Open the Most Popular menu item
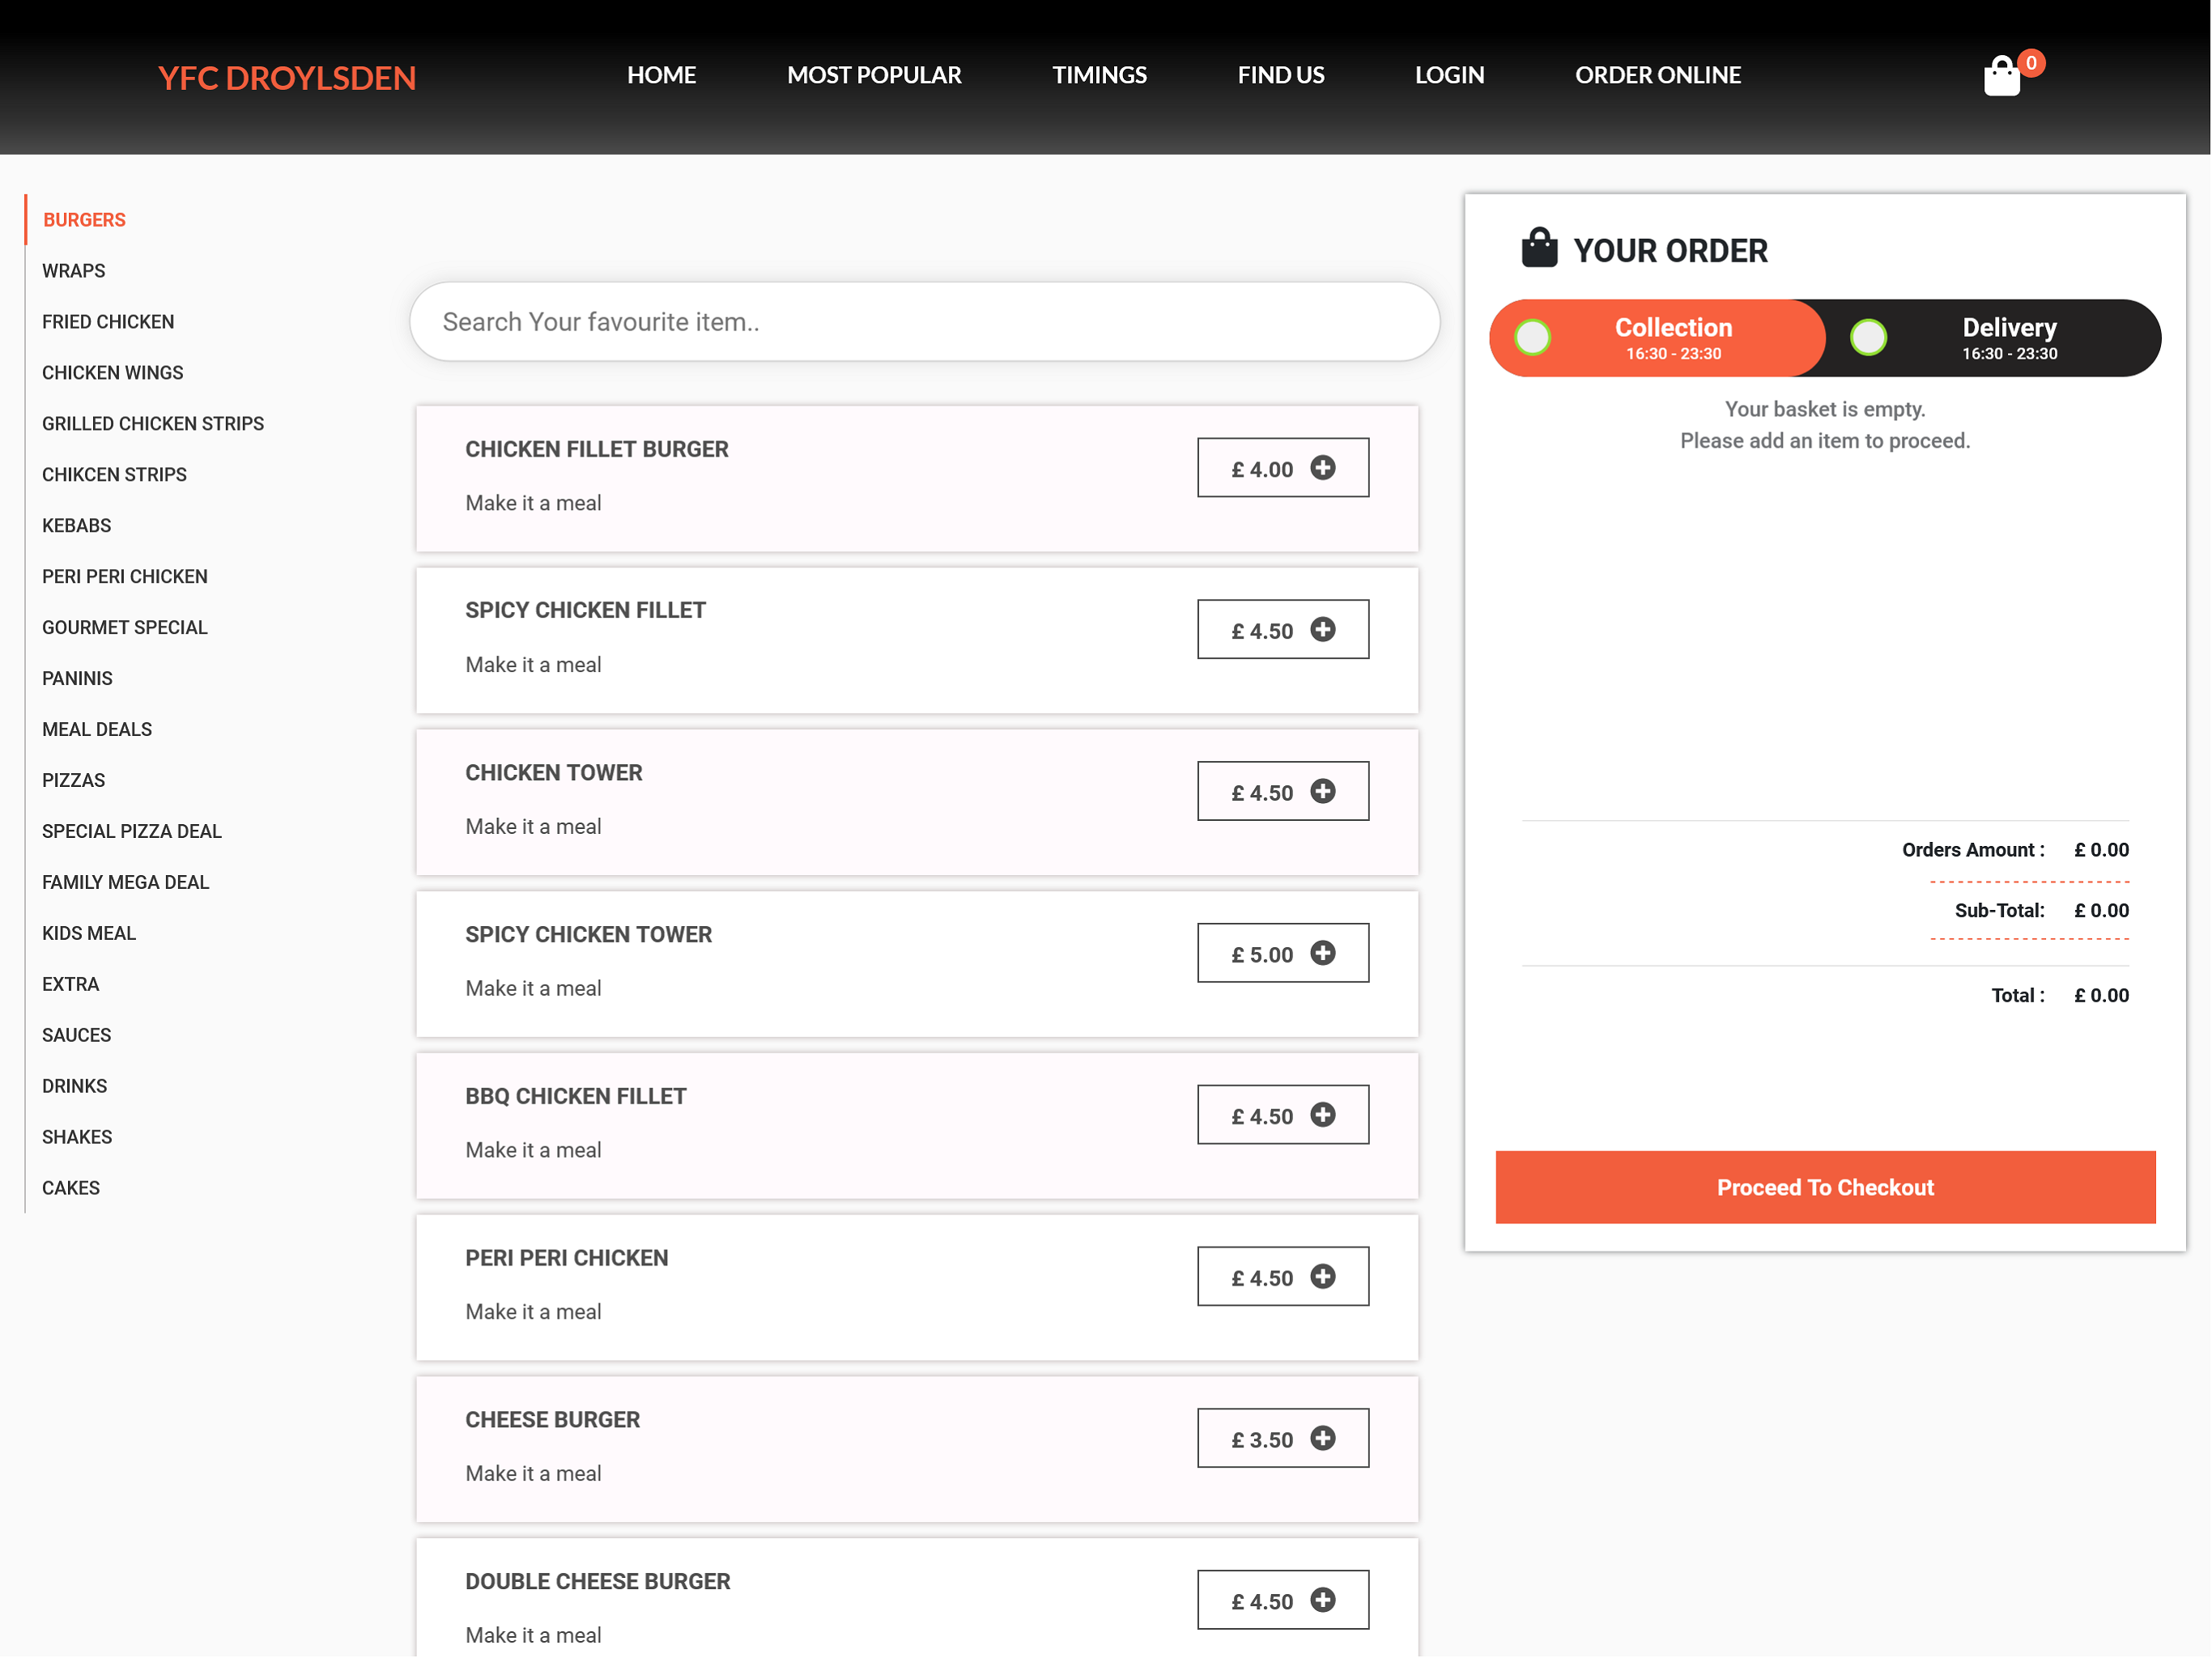2212x1658 pixels. (x=874, y=75)
